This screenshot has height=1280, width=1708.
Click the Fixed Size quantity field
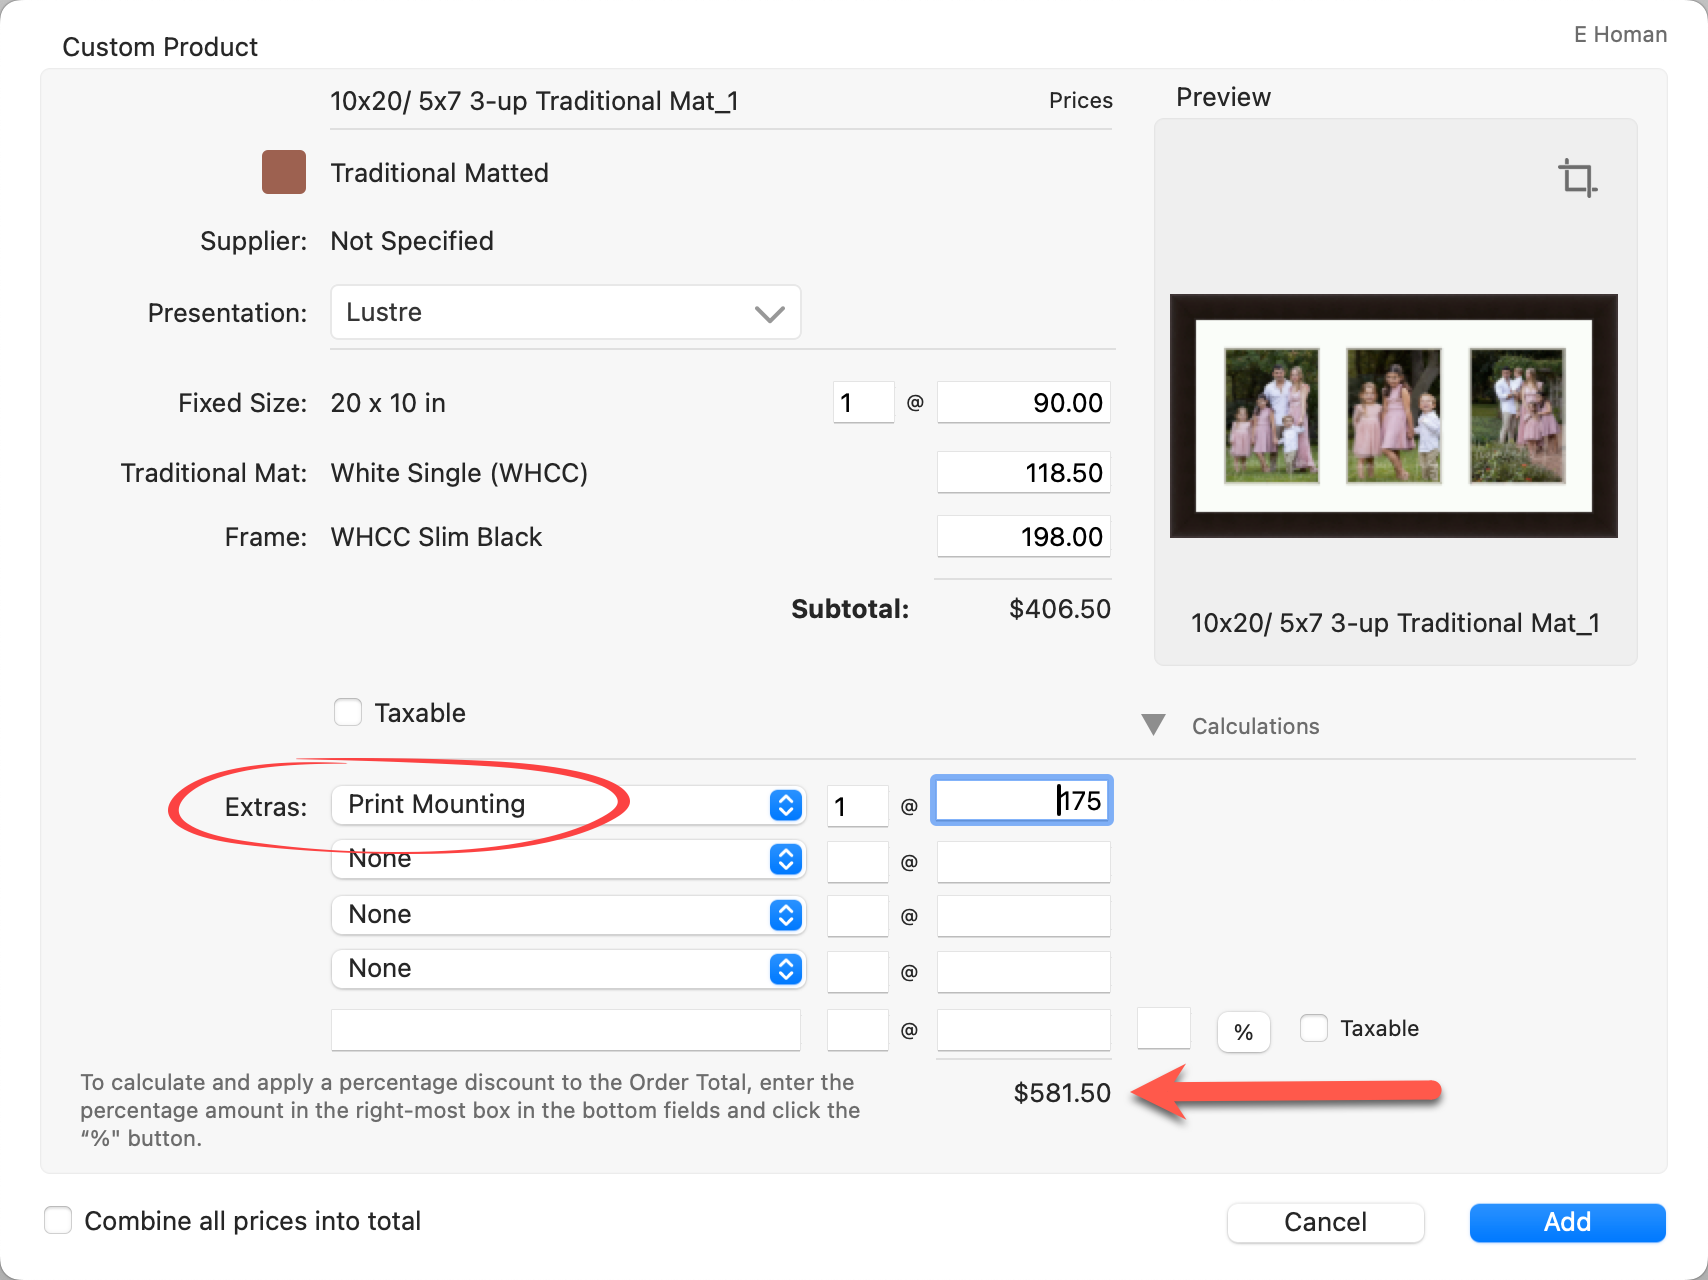863,403
